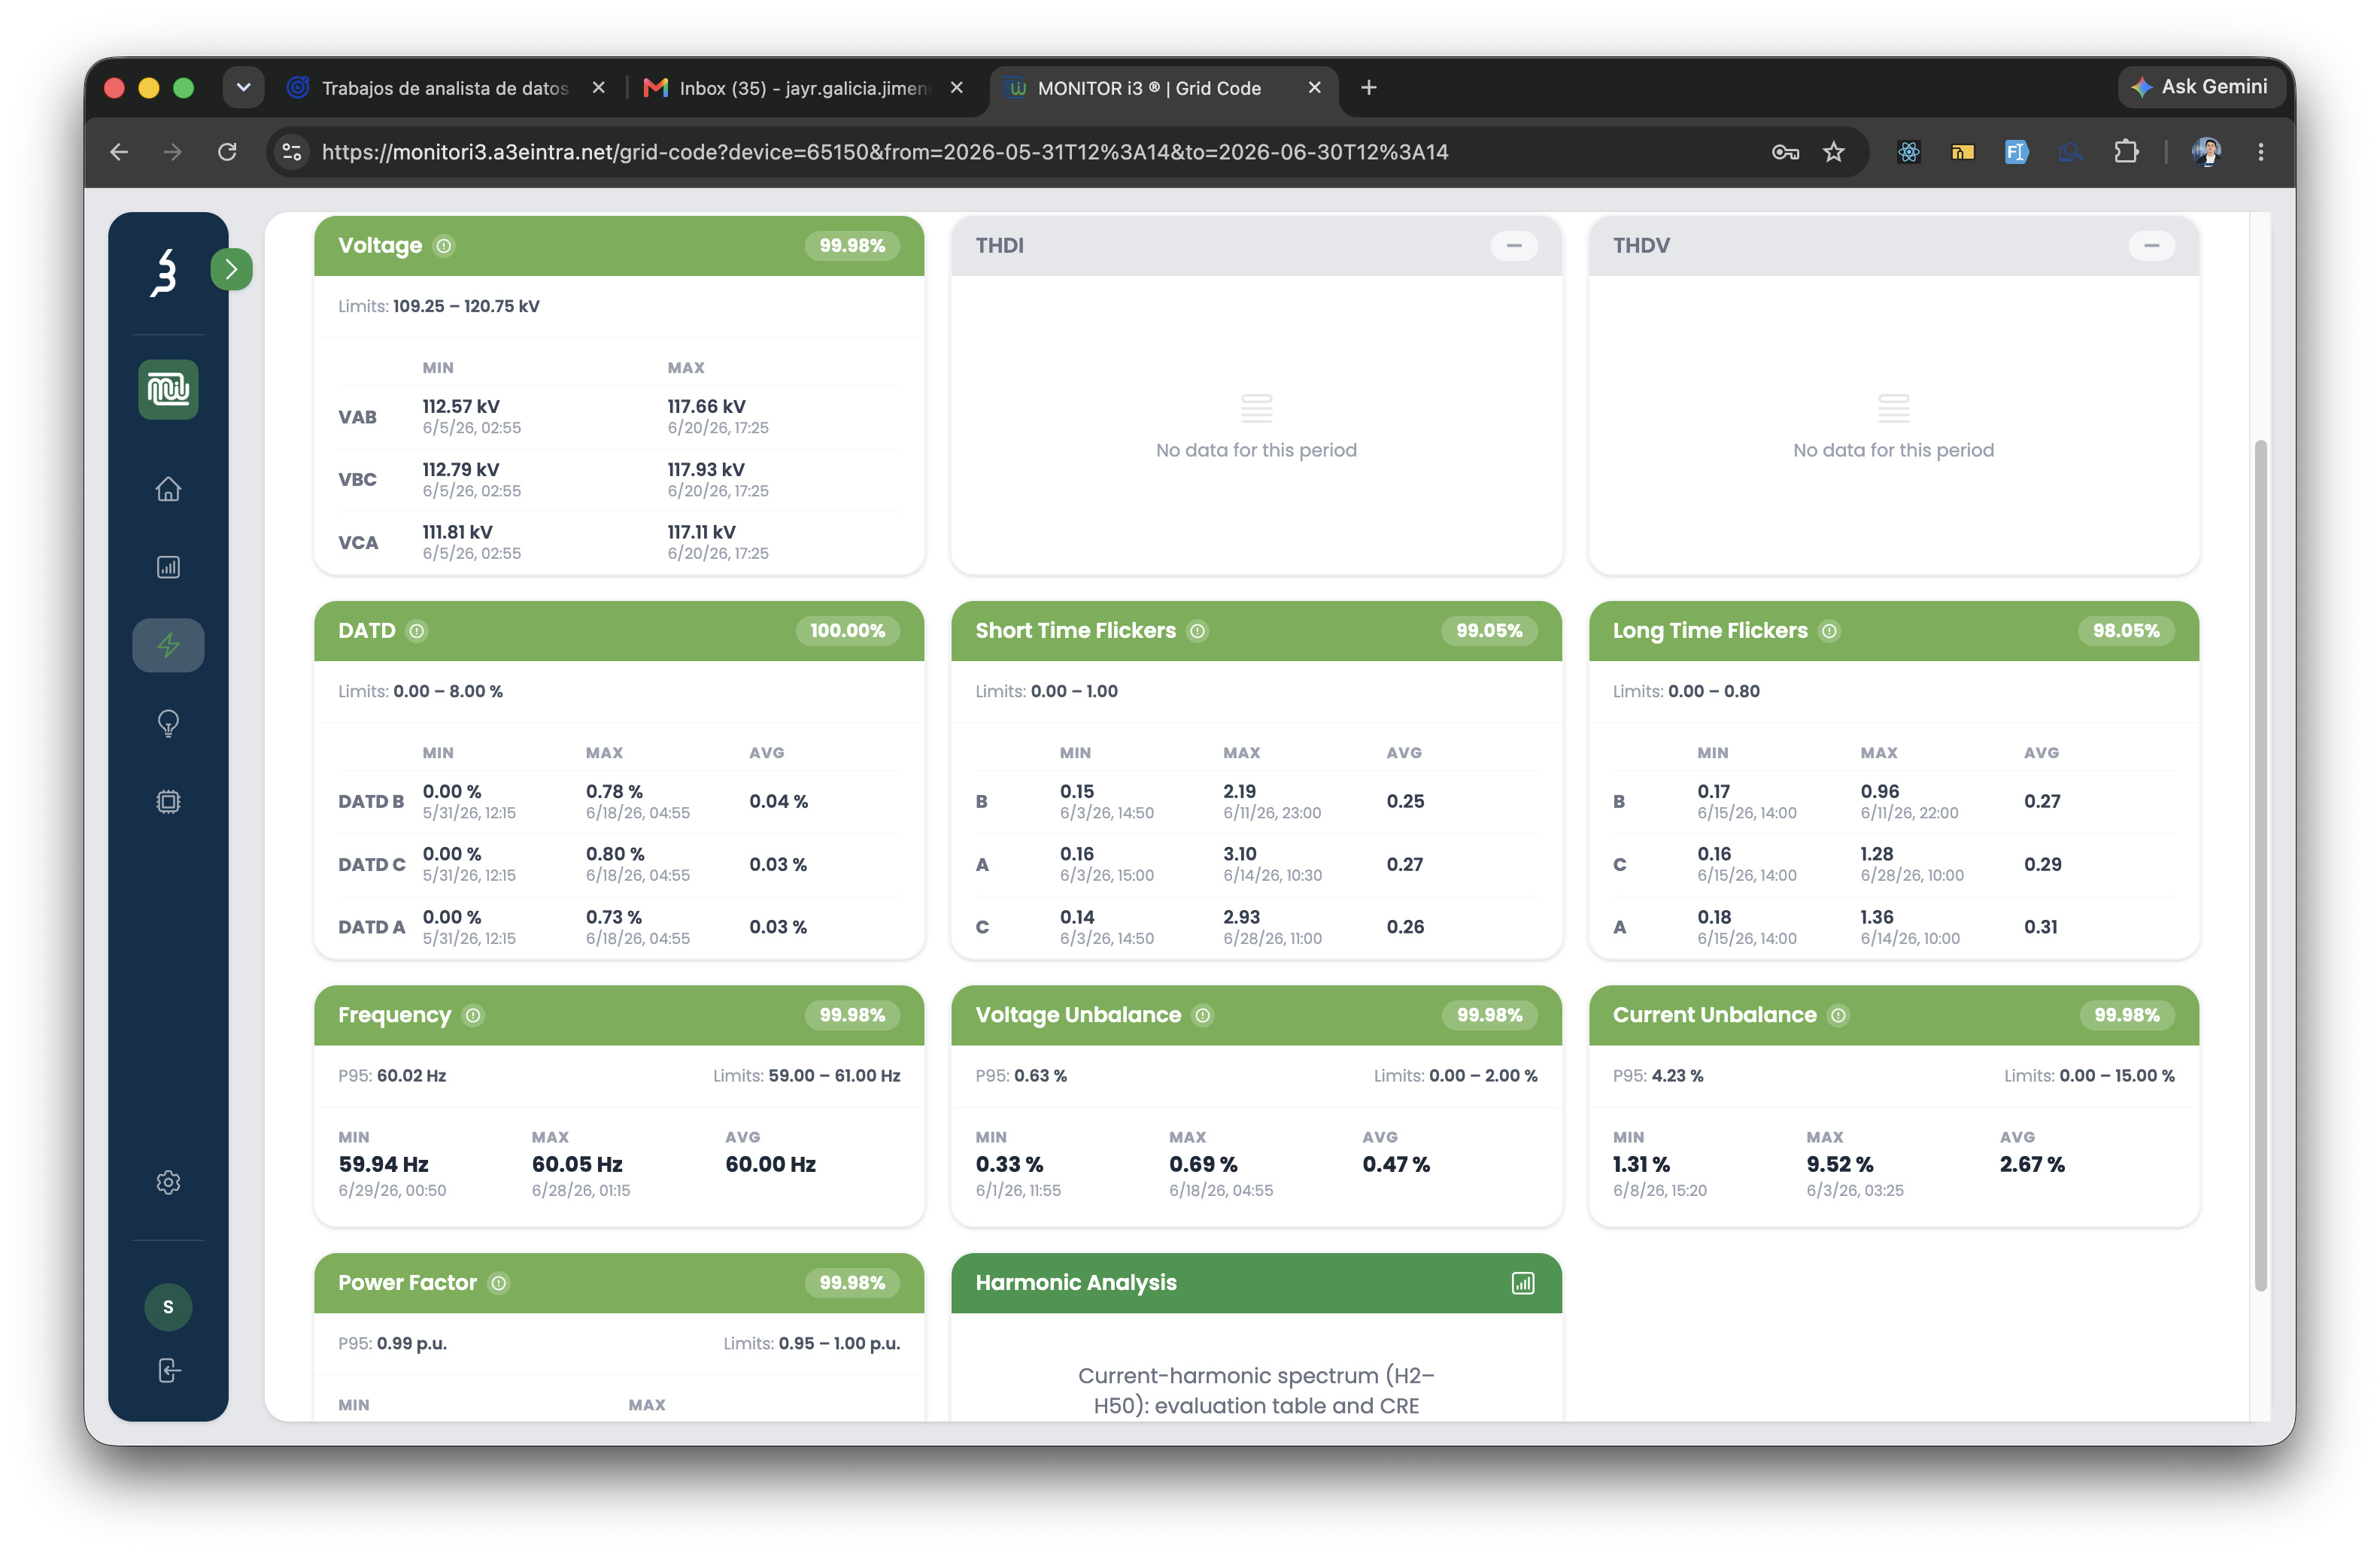Open the Extensions puzzle icon
Viewport: 2380px width, 1557px height.
point(2126,152)
